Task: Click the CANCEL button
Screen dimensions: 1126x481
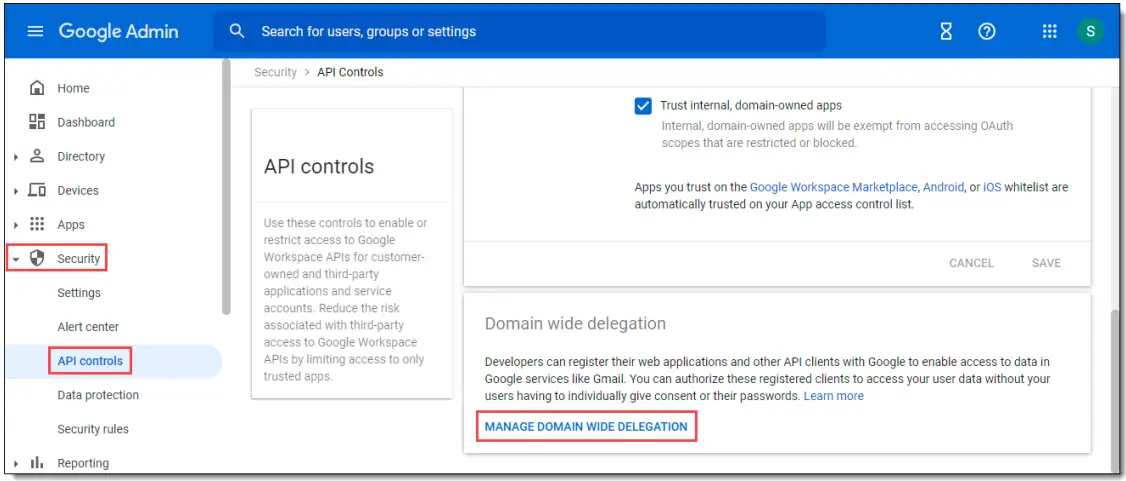Action: click(971, 263)
